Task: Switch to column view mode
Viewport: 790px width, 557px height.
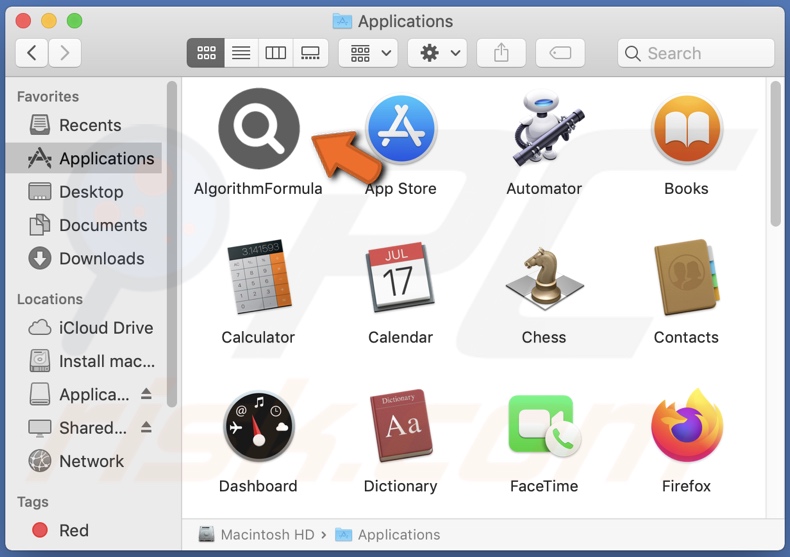Action: [276, 53]
